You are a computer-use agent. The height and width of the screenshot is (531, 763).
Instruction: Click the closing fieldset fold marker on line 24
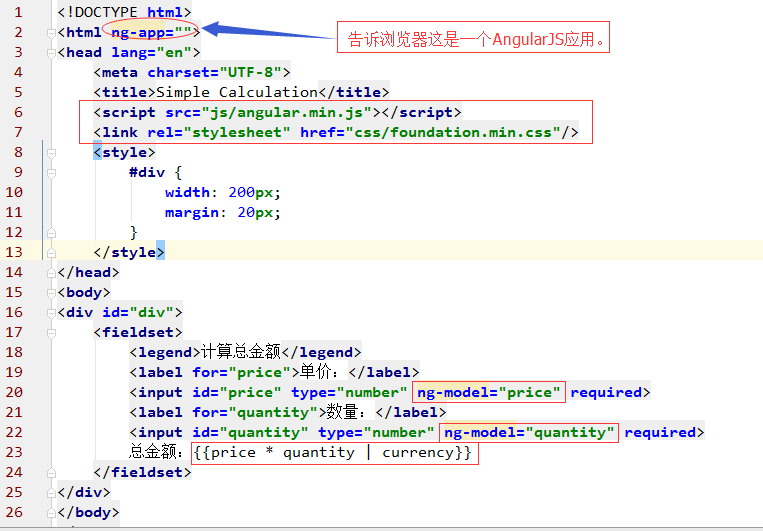tap(51, 473)
